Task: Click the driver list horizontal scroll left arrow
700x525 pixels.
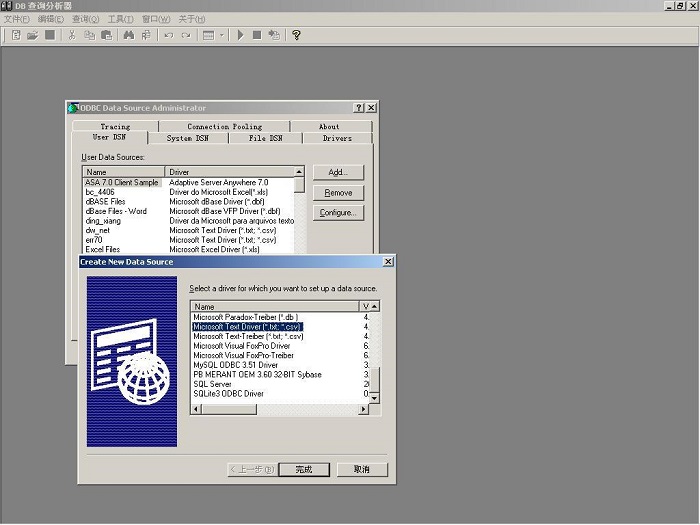Action: [x=196, y=409]
